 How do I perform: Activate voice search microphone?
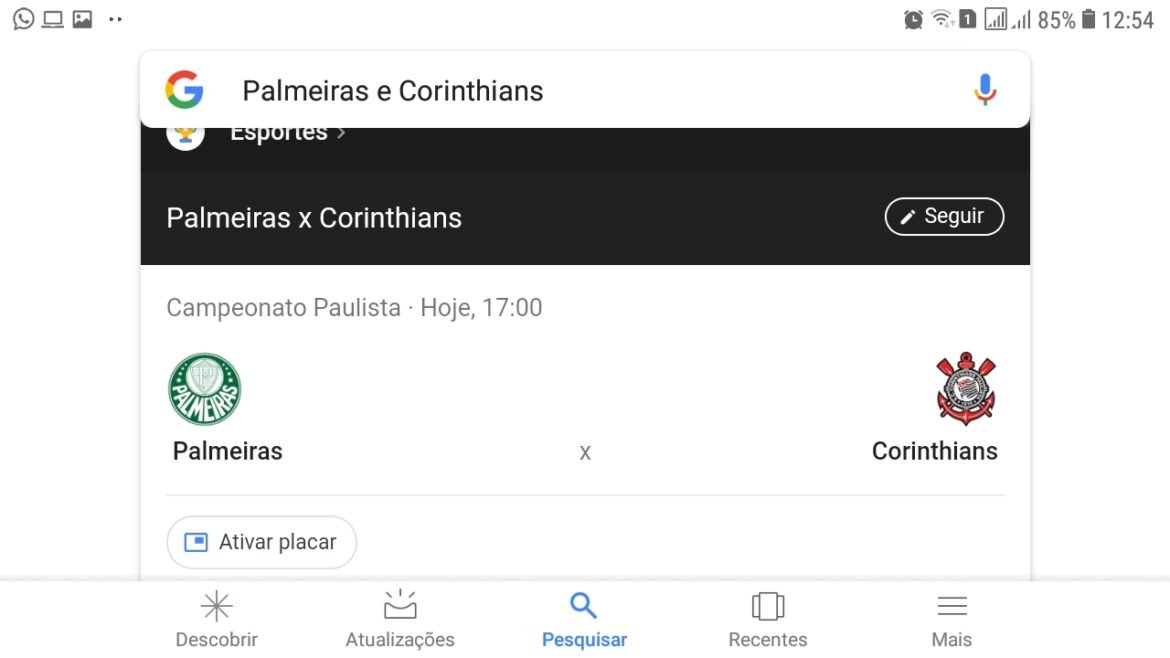985,90
